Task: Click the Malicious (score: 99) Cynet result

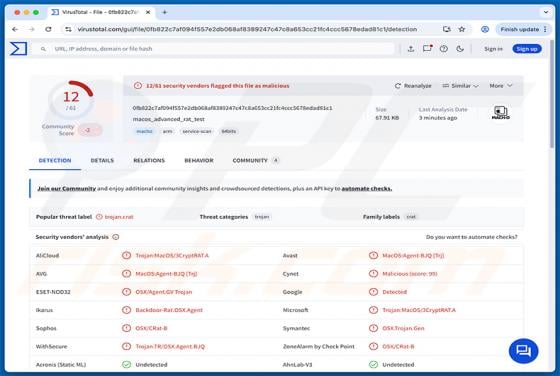Action: tap(410, 274)
